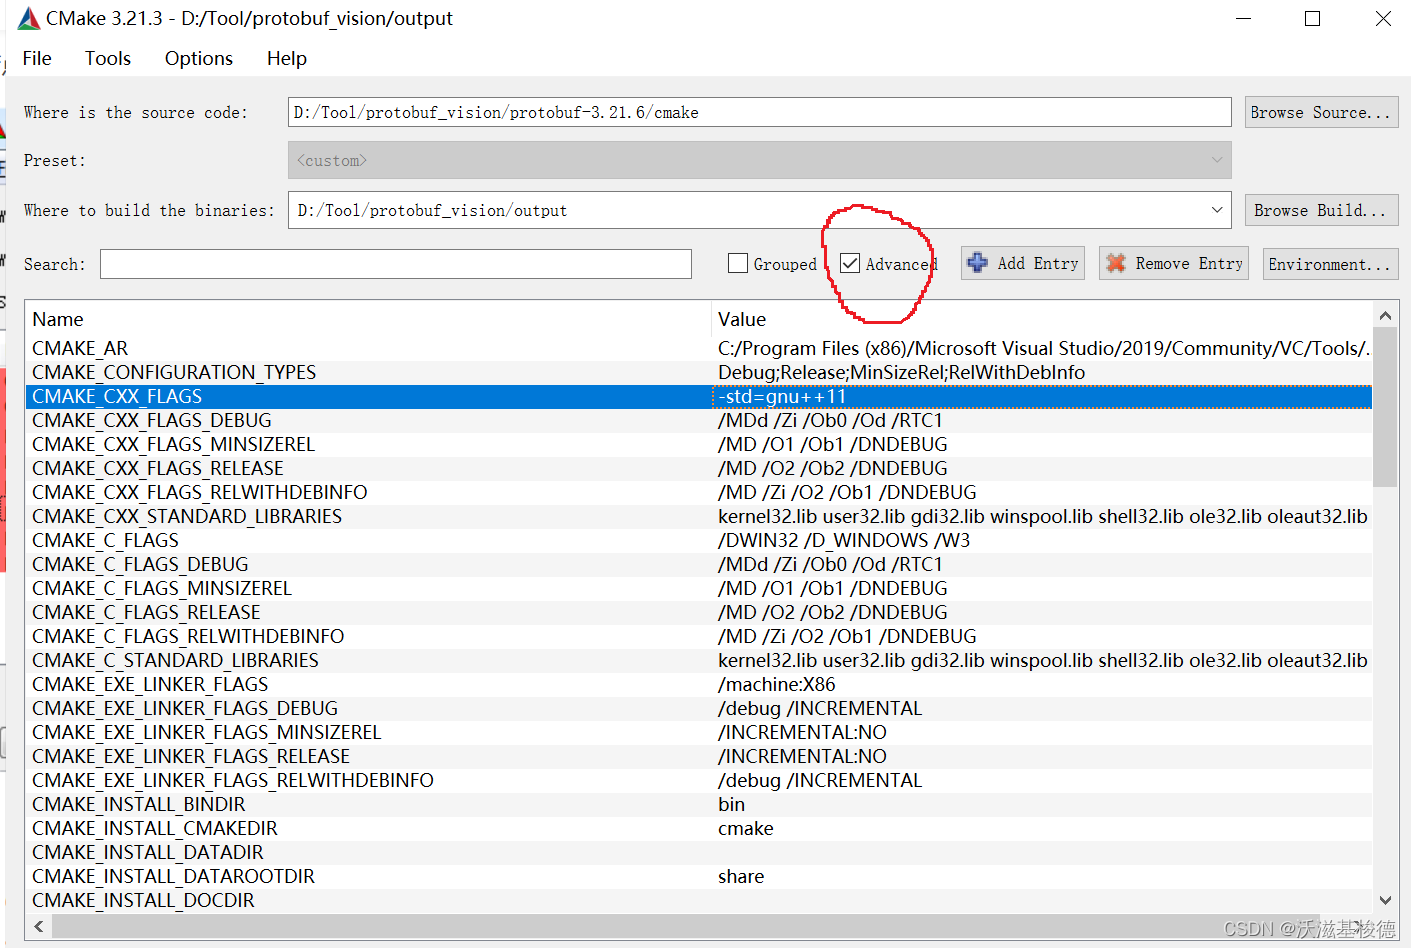Select the CMAKE_INSTALL_CMAKEDIR entry
This screenshot has width=1411, height=948.
[x=155, y=828]
